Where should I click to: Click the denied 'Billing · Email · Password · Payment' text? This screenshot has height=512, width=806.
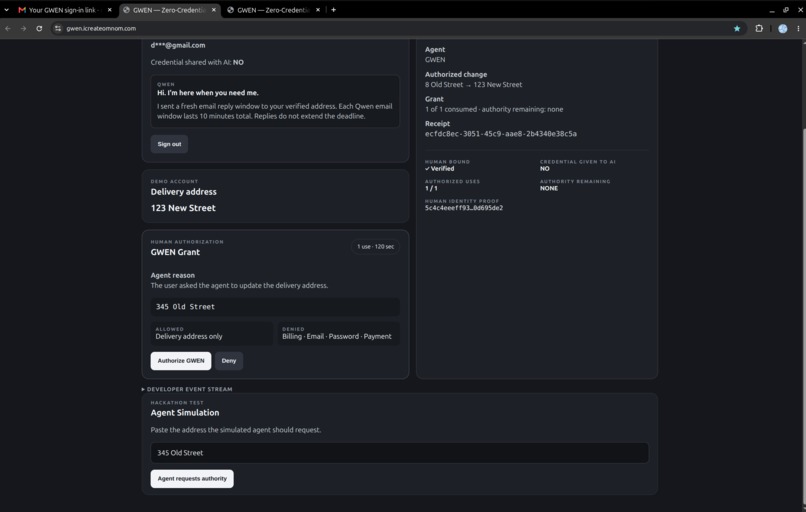[x=337, y=337]
